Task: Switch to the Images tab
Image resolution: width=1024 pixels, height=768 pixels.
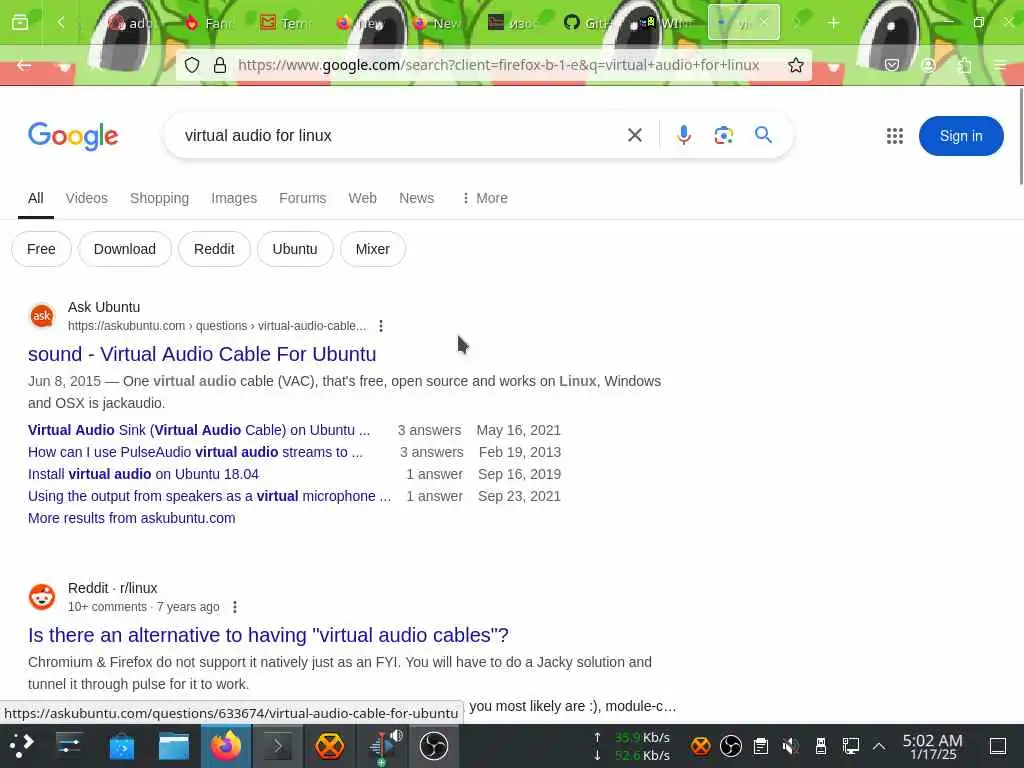Action: point(234,198)
